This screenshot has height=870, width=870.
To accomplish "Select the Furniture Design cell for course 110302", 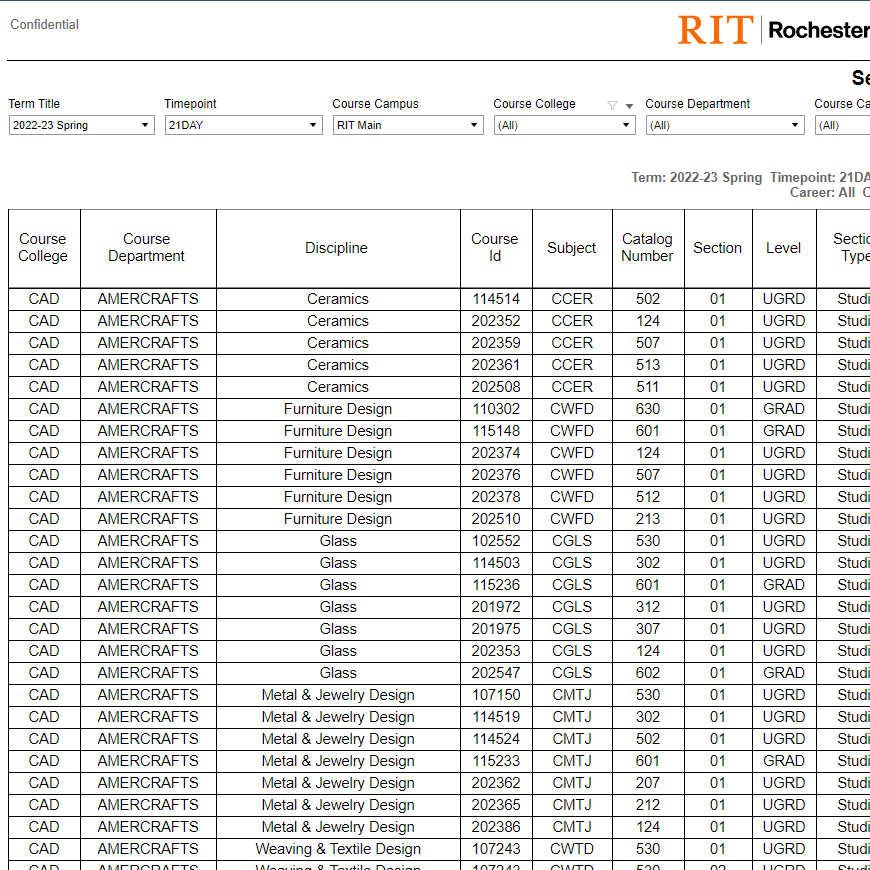I will click(338, 409).
